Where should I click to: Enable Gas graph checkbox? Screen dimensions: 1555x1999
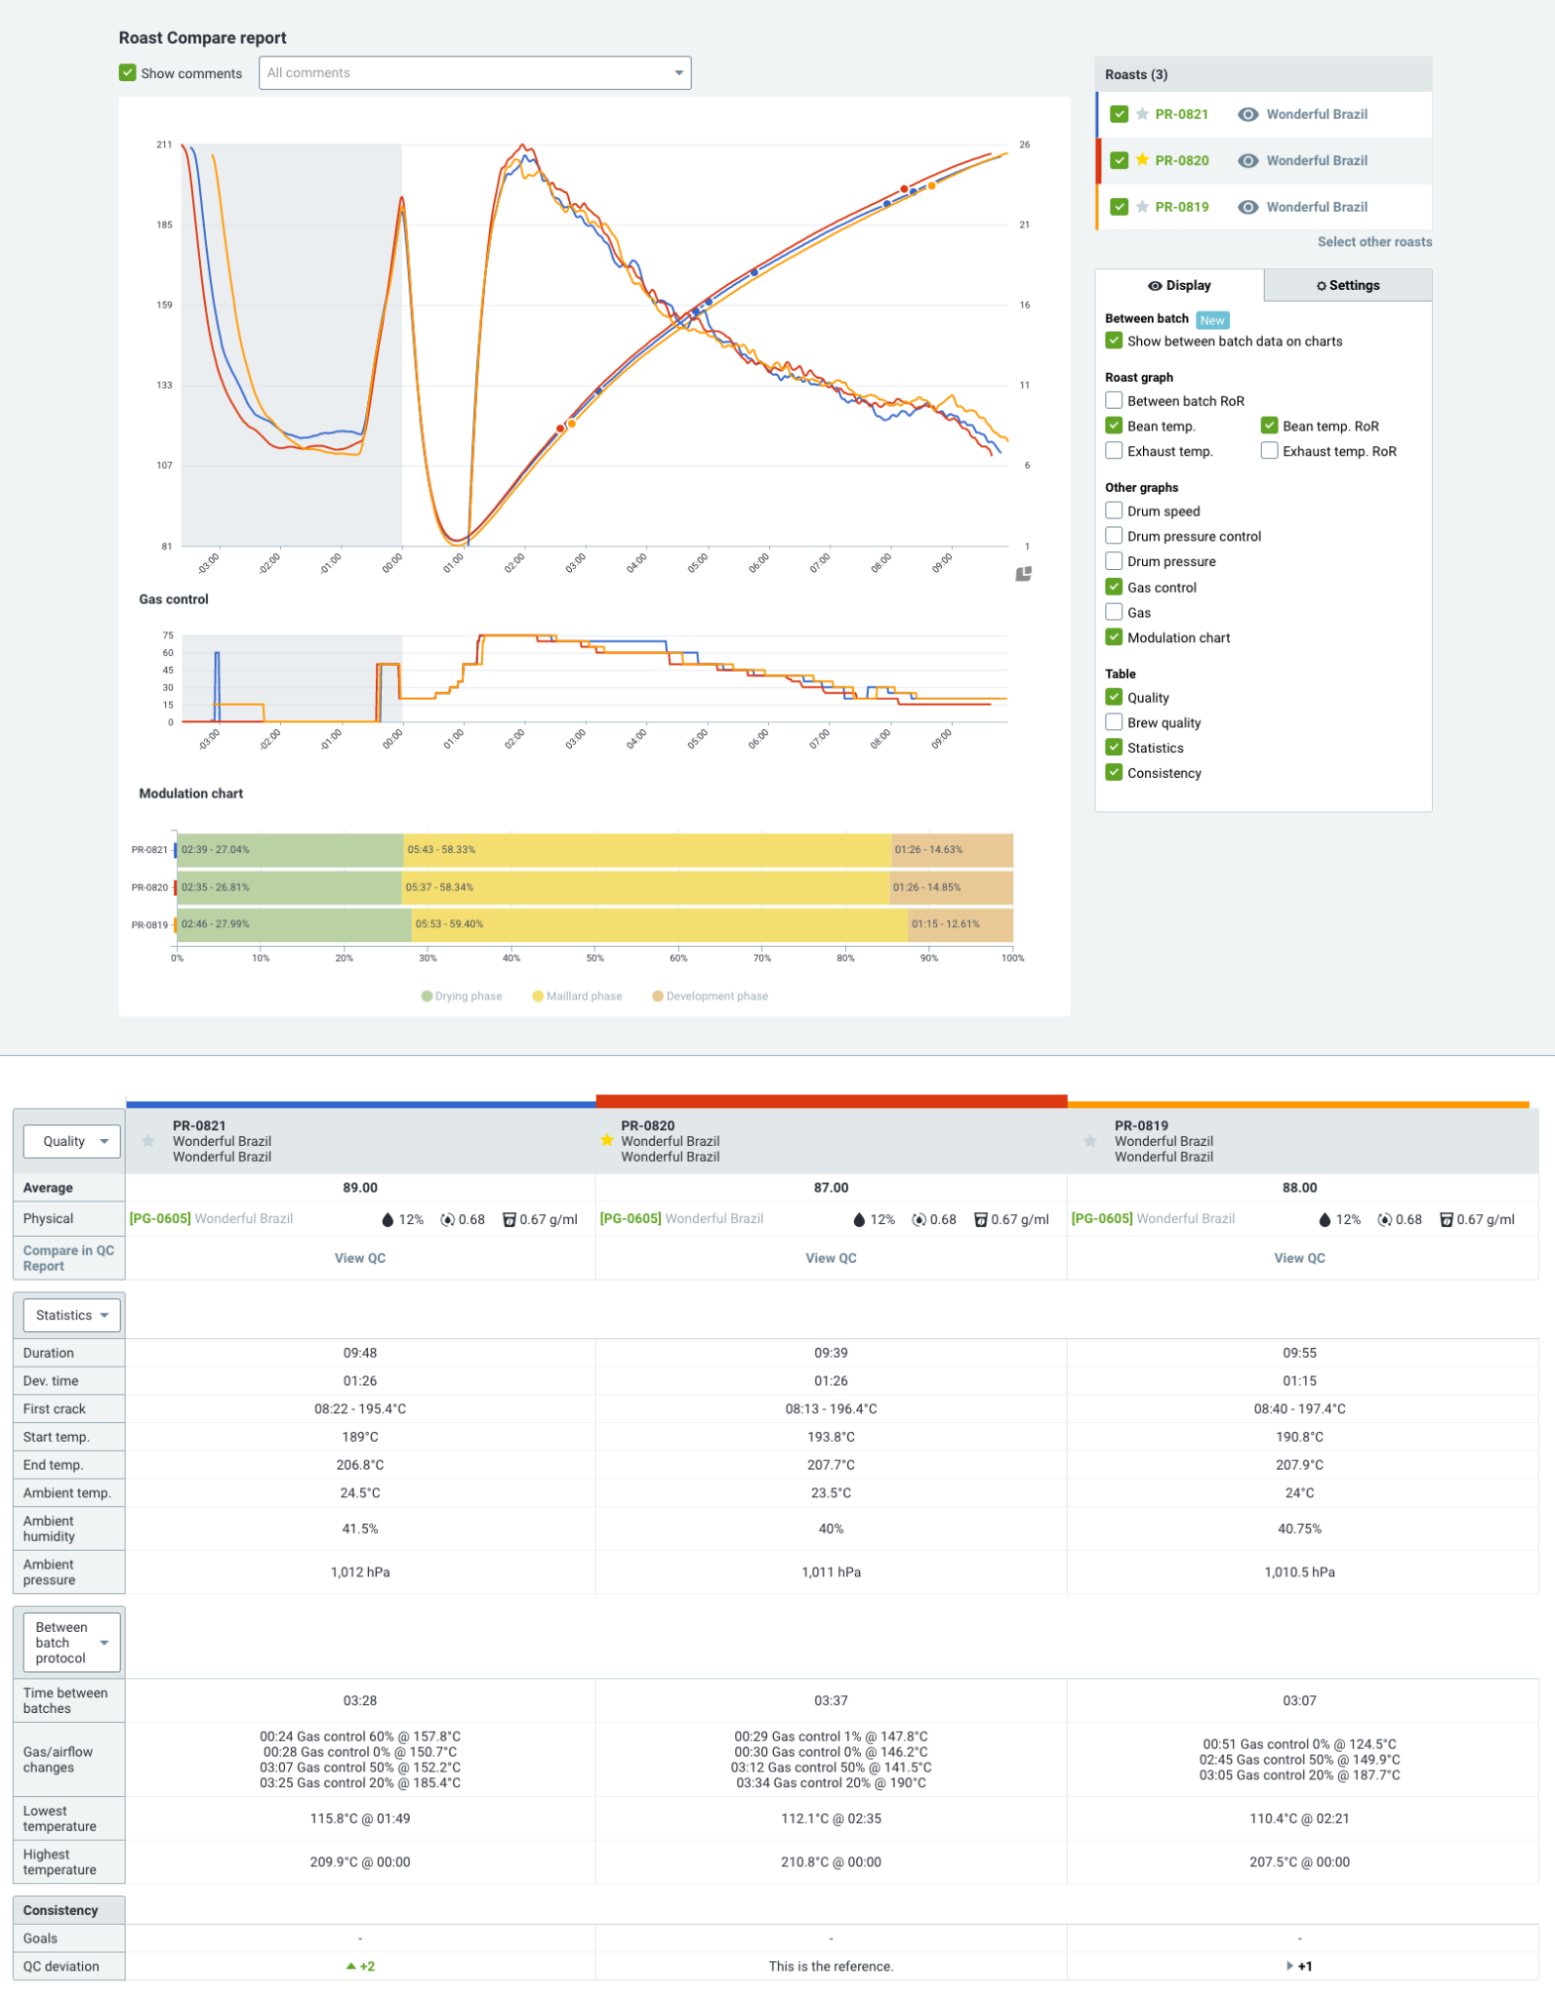click(1113, 612)
